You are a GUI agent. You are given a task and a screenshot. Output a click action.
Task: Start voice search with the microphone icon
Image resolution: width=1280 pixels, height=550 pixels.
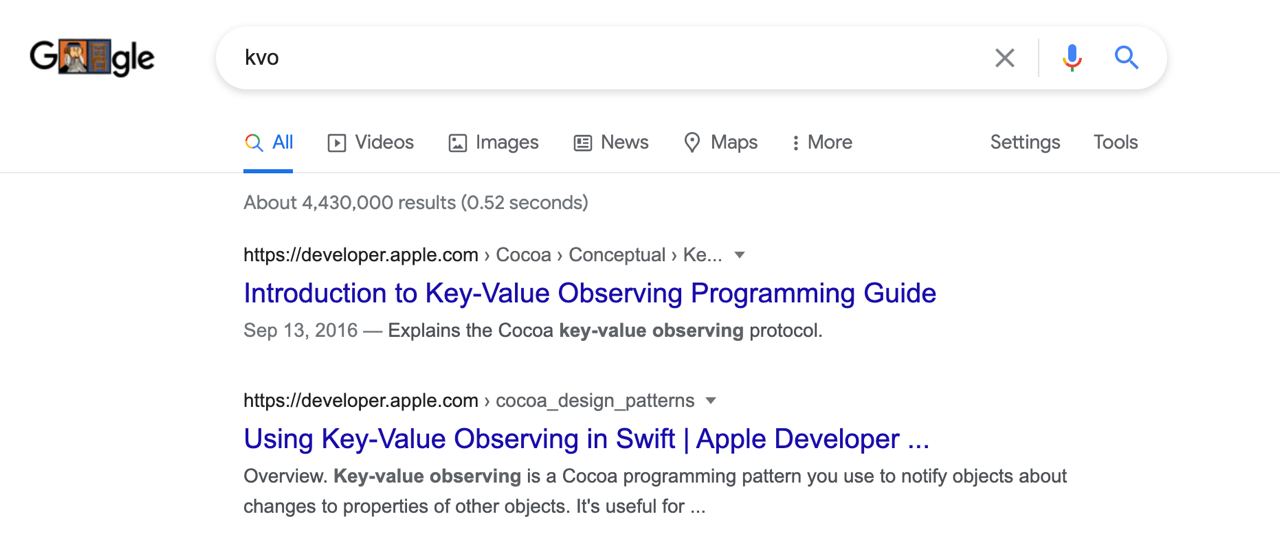coord(1072,58)
